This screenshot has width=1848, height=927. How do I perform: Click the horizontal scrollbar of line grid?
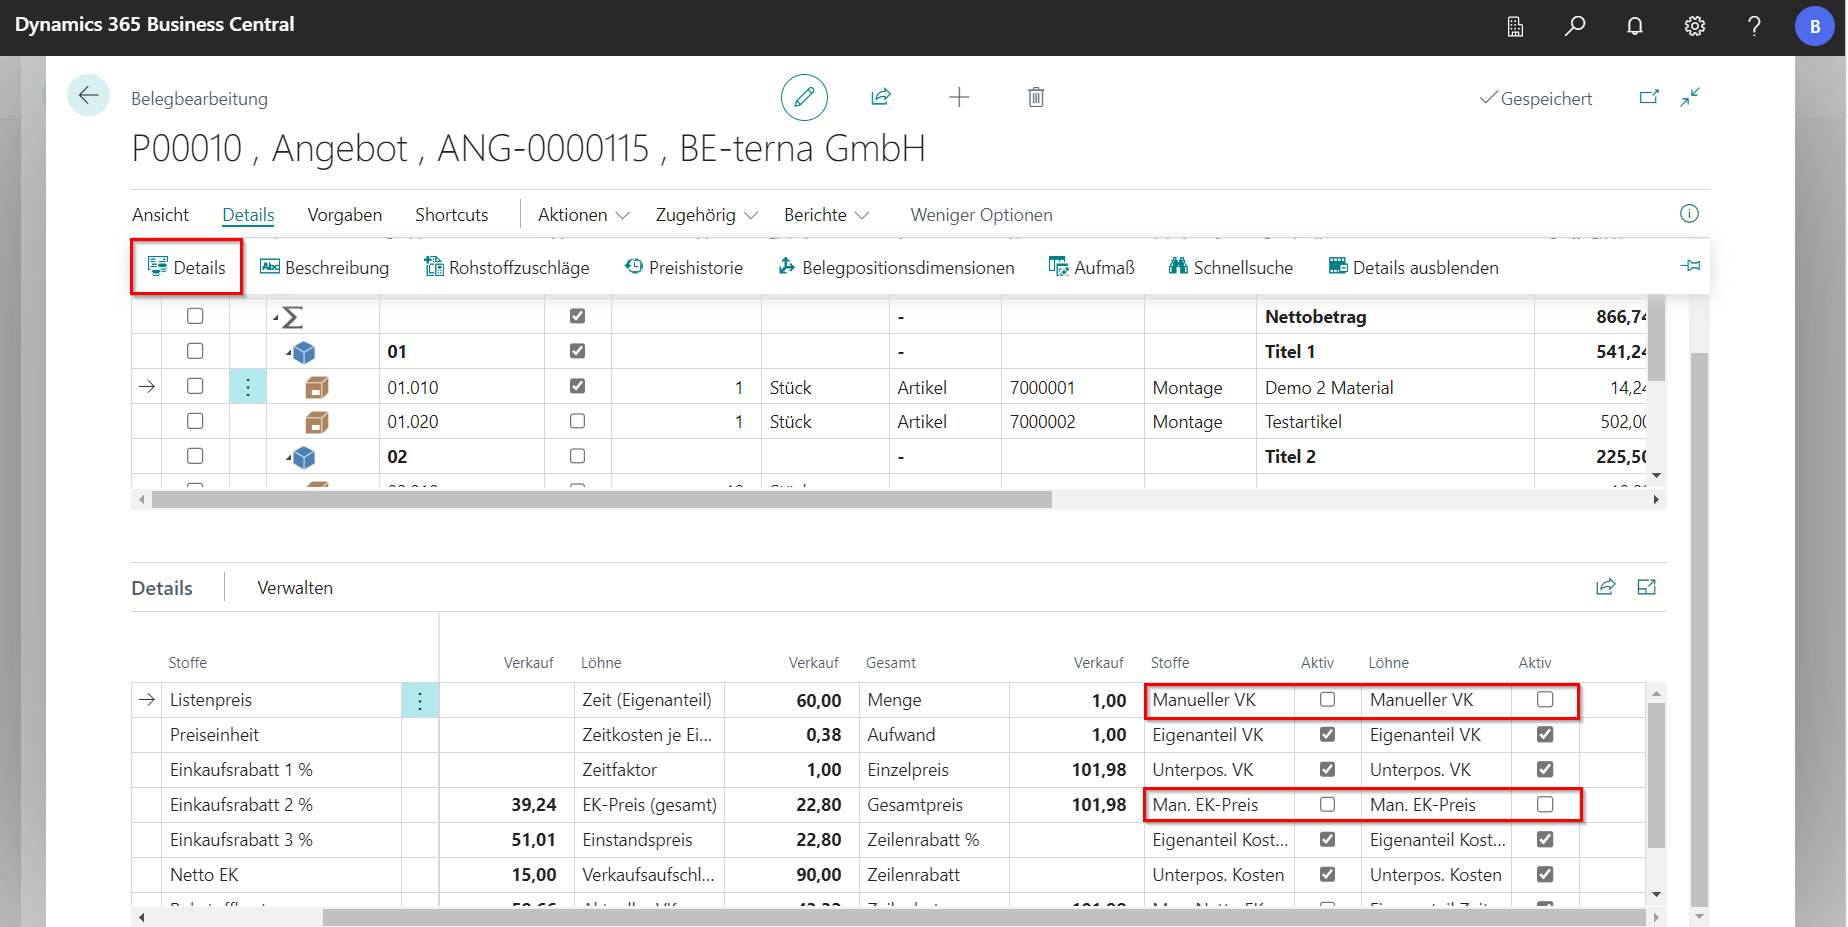click(x=601, y=499)
